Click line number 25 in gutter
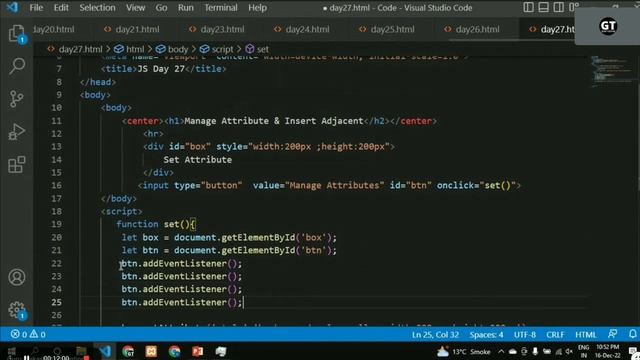640x360 pixels. click(56, 302)
